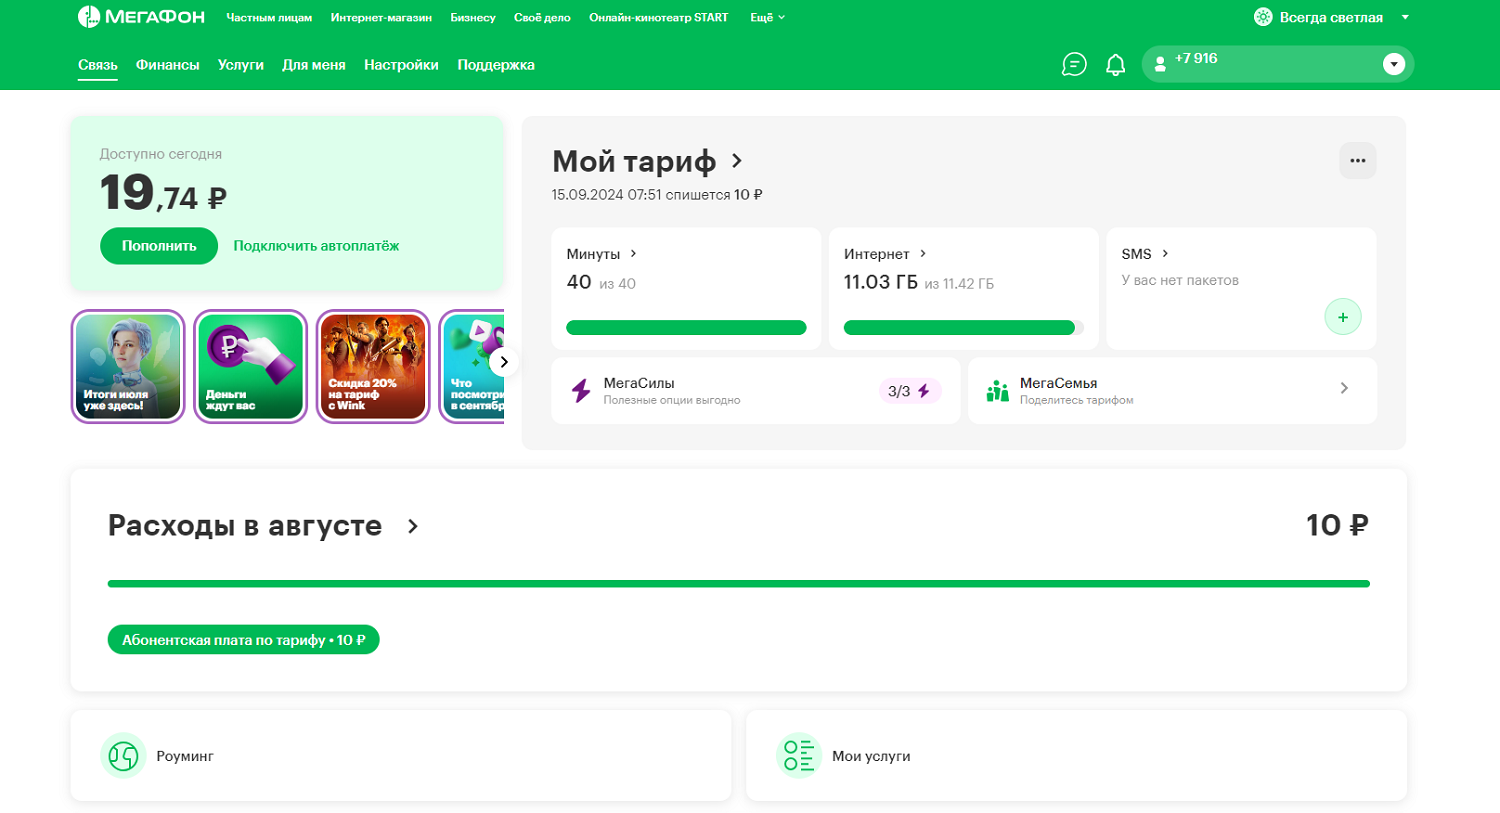
Task: Show next stories with arrow
Action: [x=503, y=362]
